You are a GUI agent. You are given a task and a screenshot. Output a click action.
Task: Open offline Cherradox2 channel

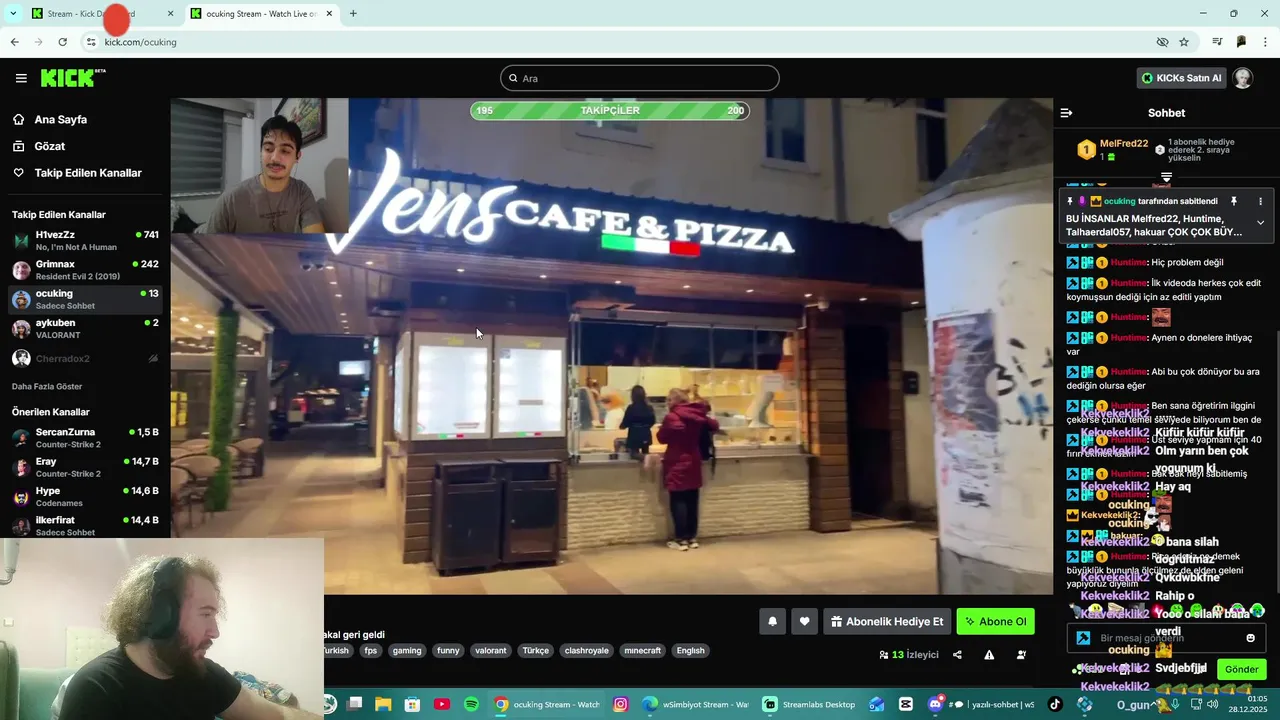(x=85, y=358)
